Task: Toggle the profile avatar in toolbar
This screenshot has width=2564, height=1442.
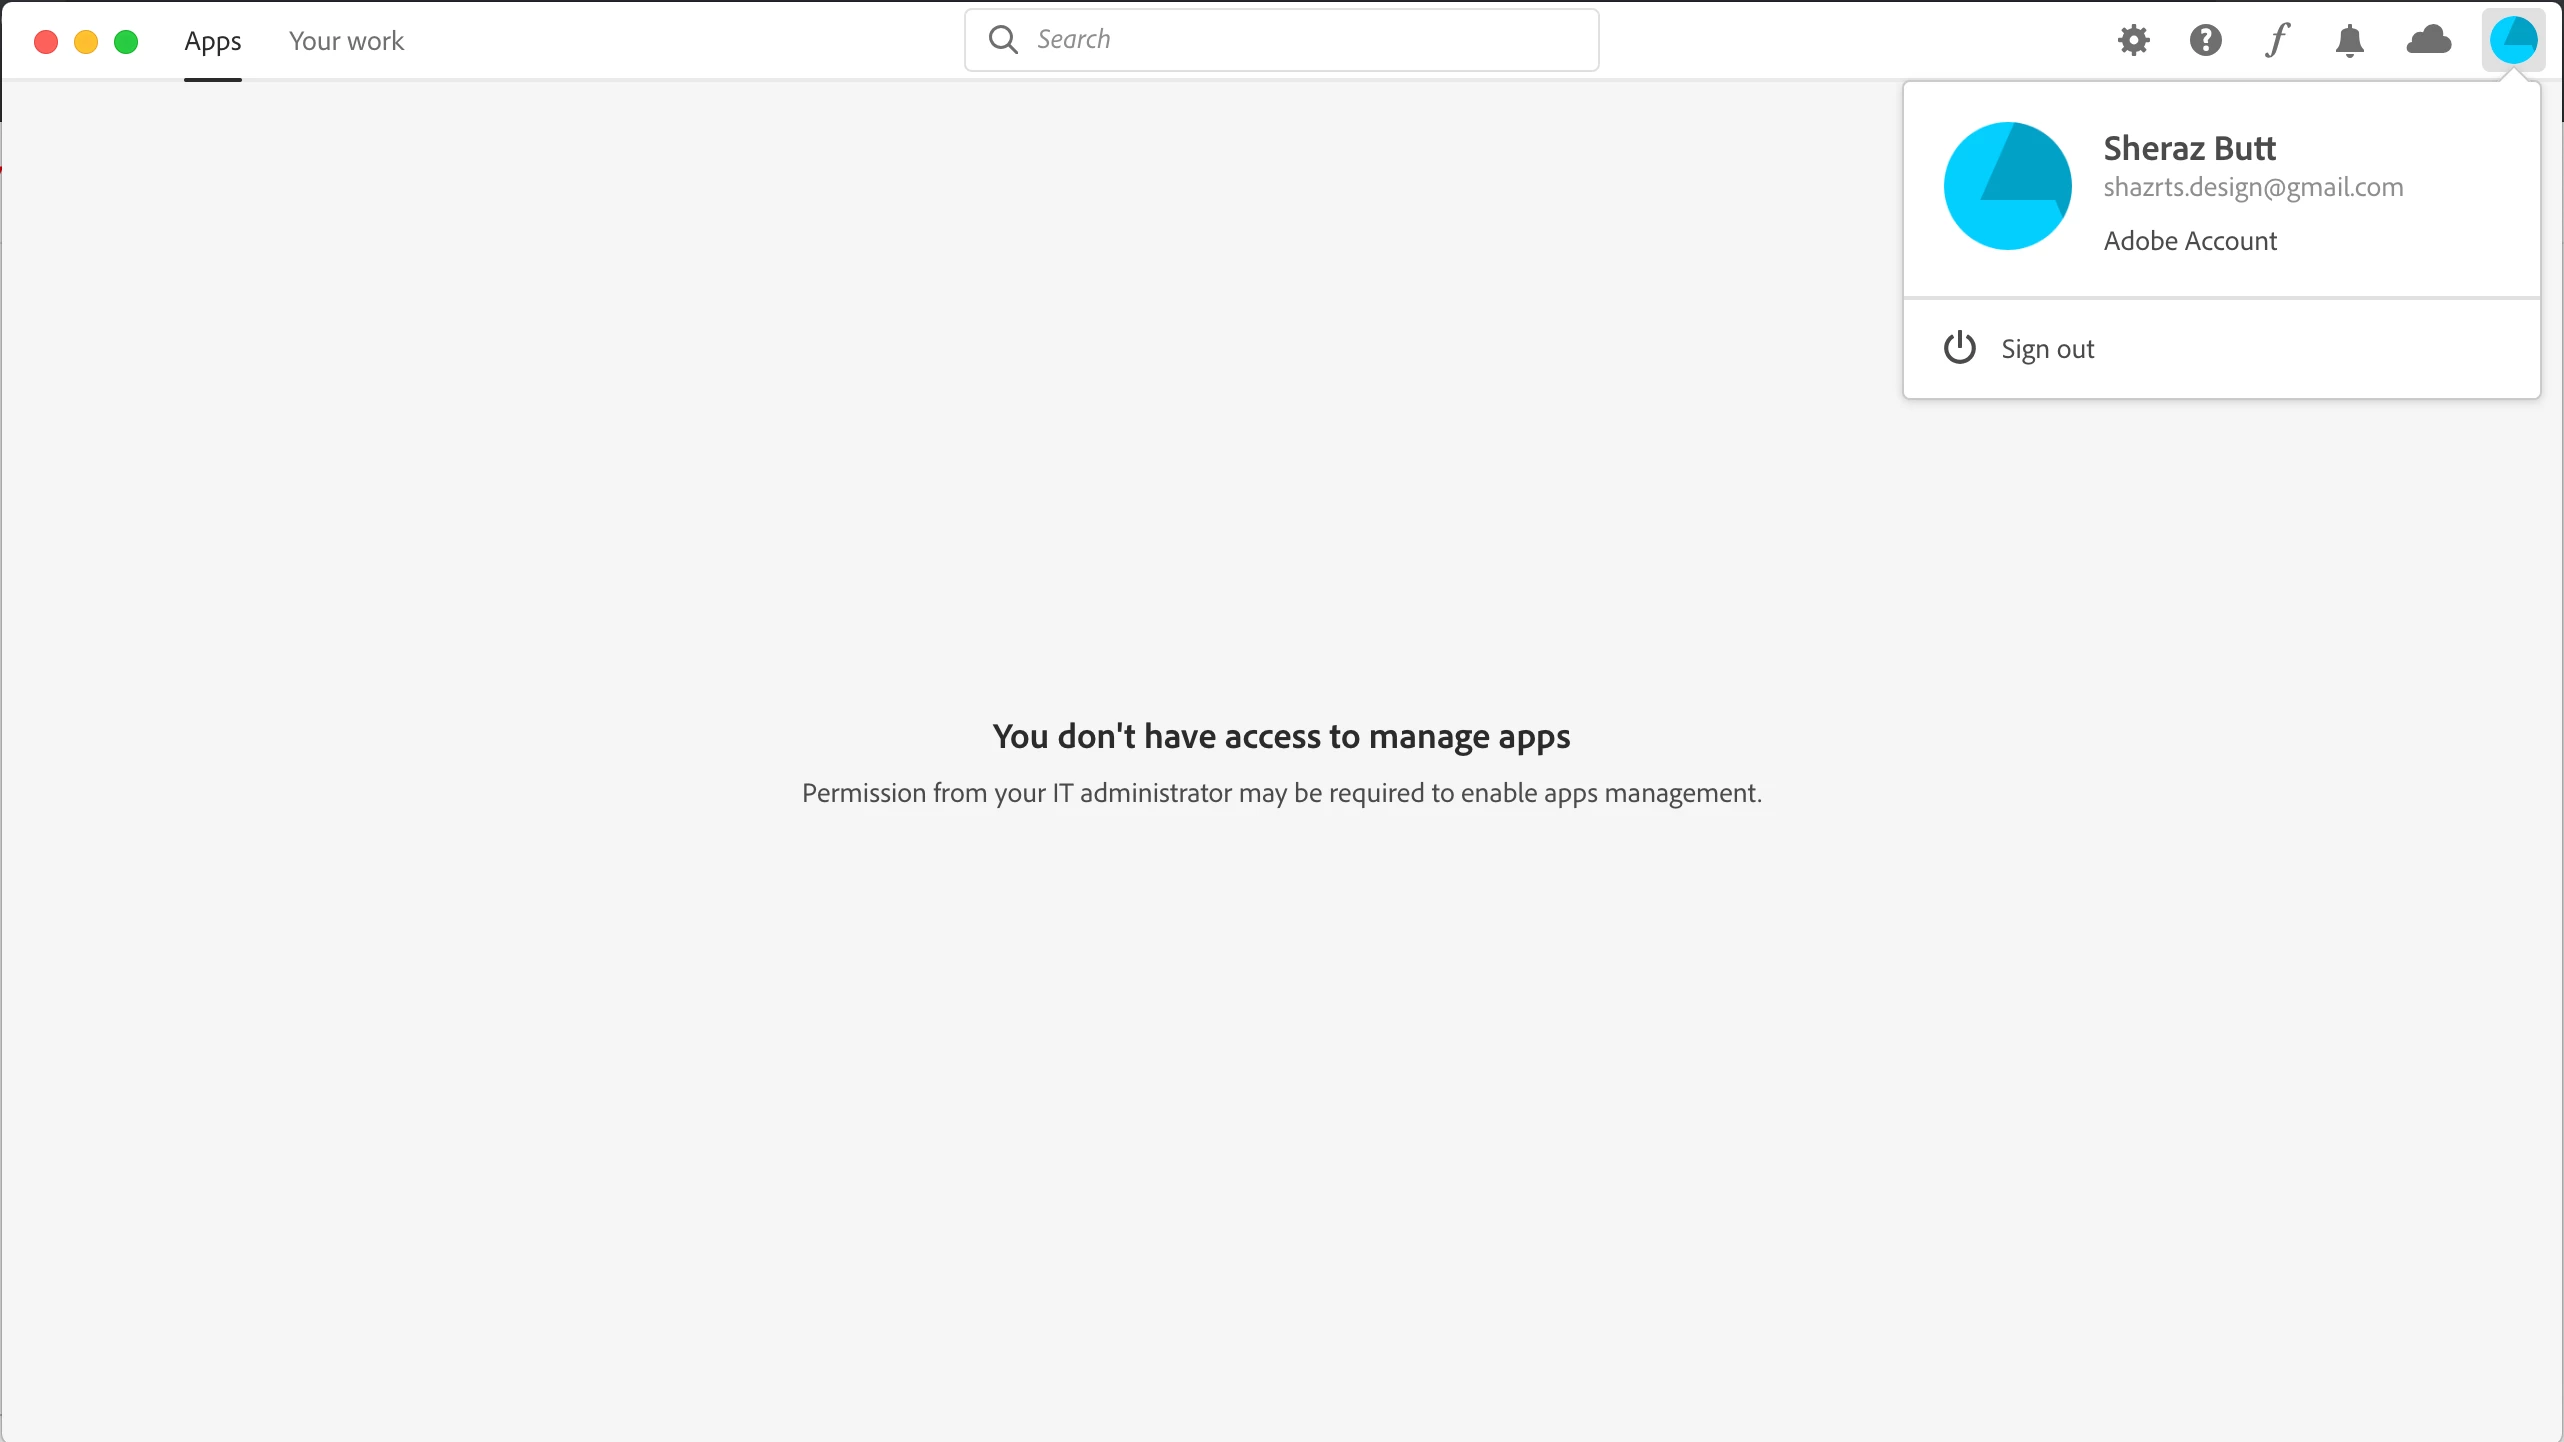Action: 2512,40
